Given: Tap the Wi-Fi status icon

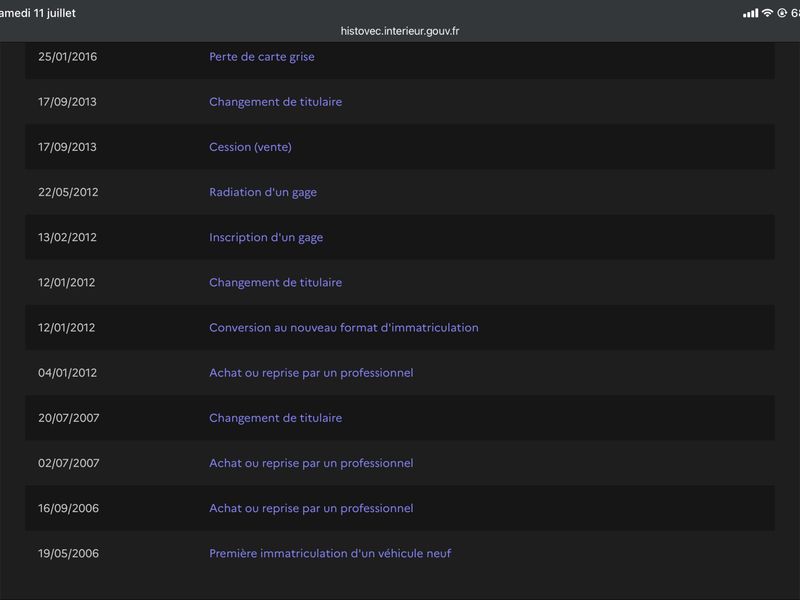Looking at the screenshot, I should coord(767,13).
